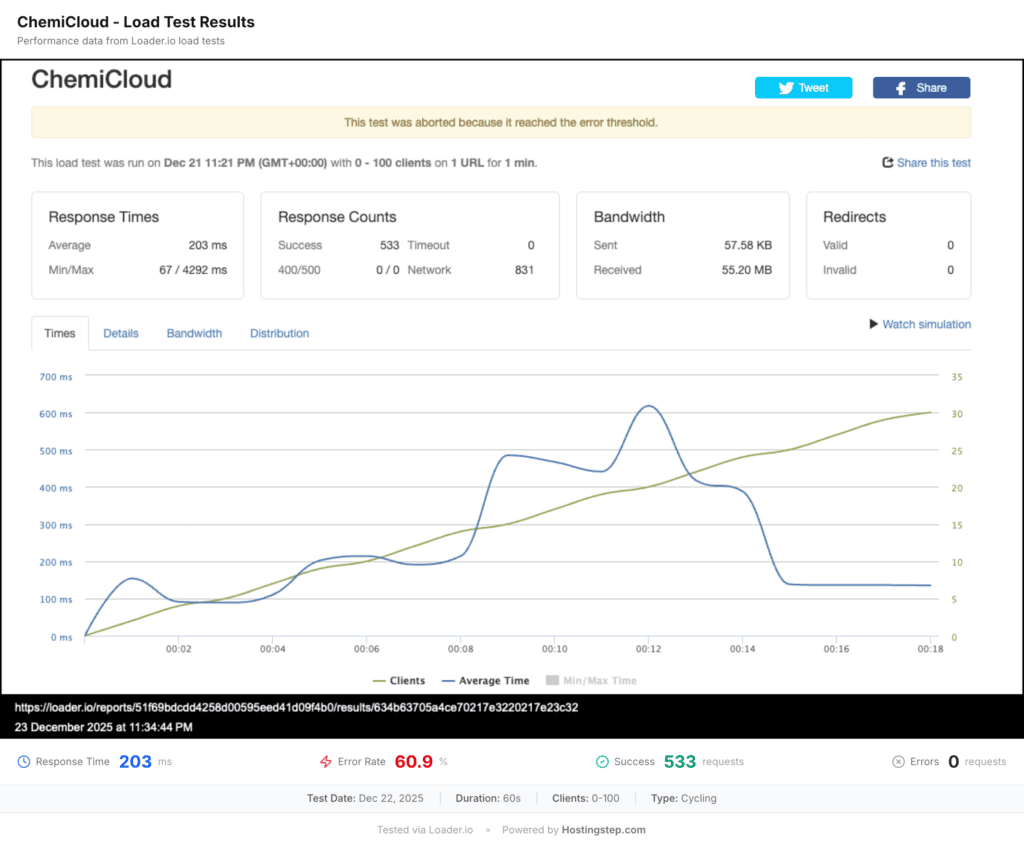Show the Min/Max Time series in legend
This screenshot has width=1024, height=847.
[x=591, y=681]
